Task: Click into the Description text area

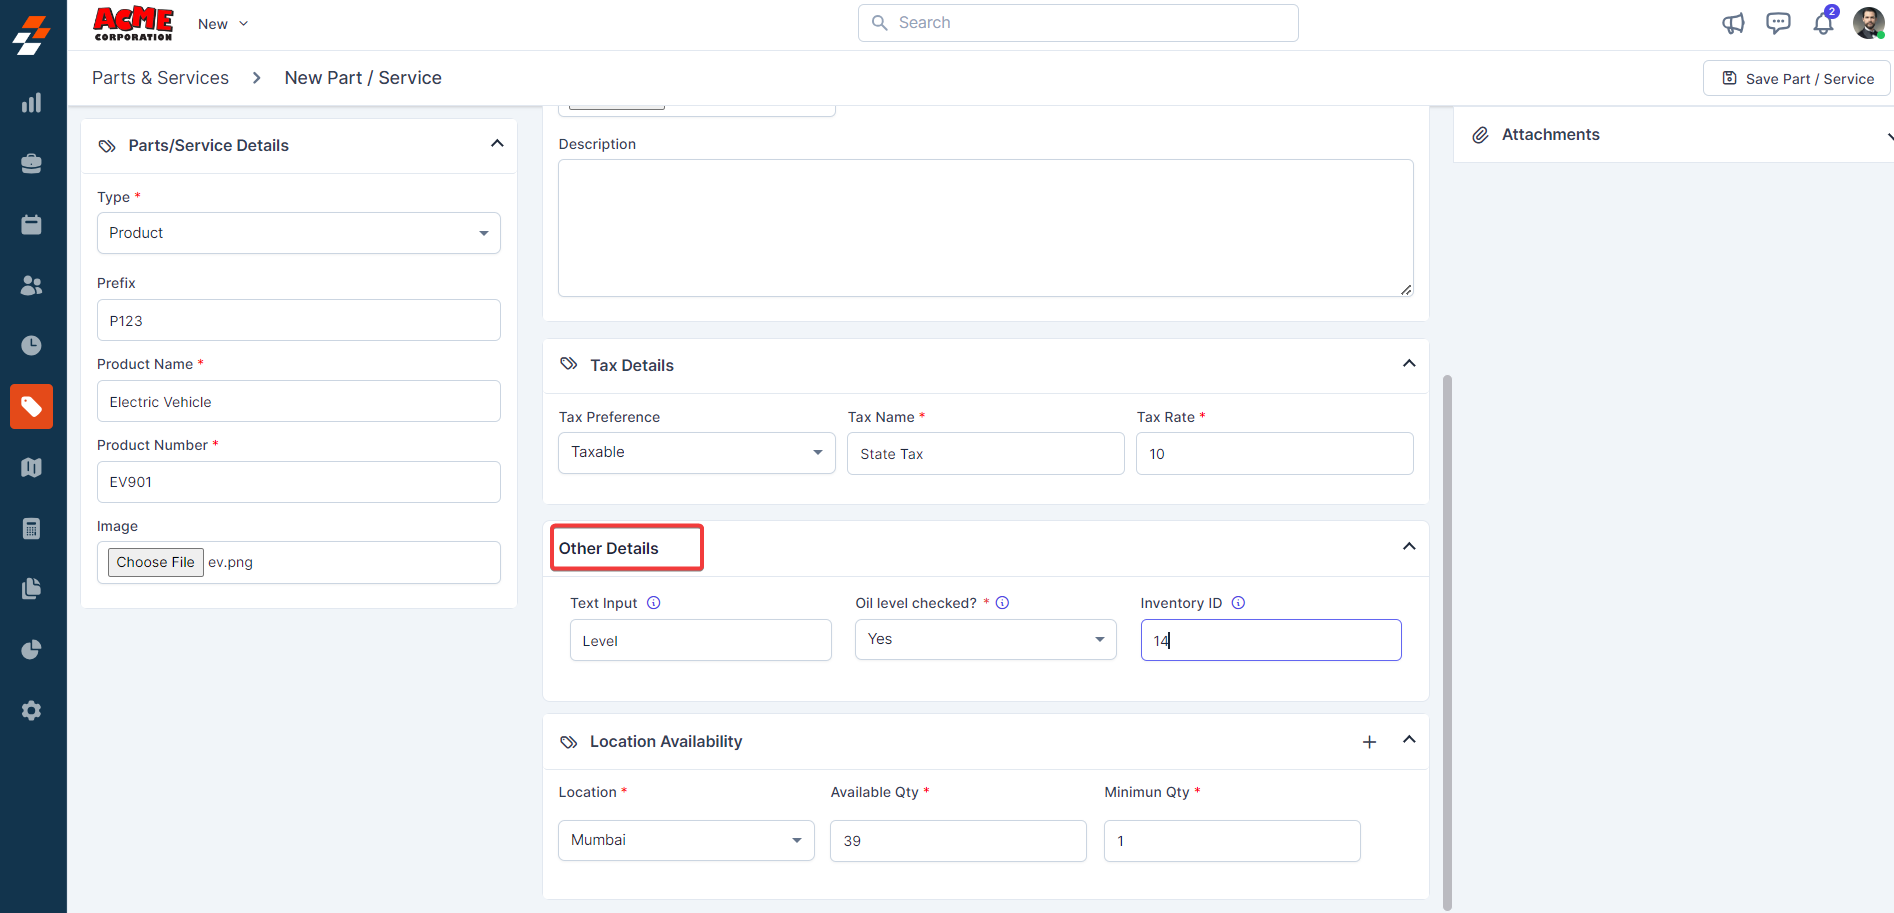Action: pyautogui.click(x=985, y=228)
